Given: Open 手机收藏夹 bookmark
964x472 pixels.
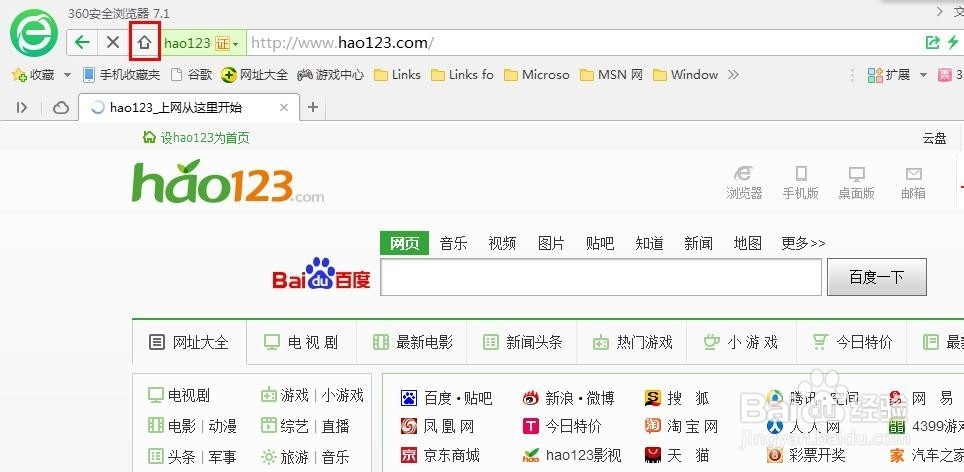Looking at the screenshot, I should tap(122, 75).
